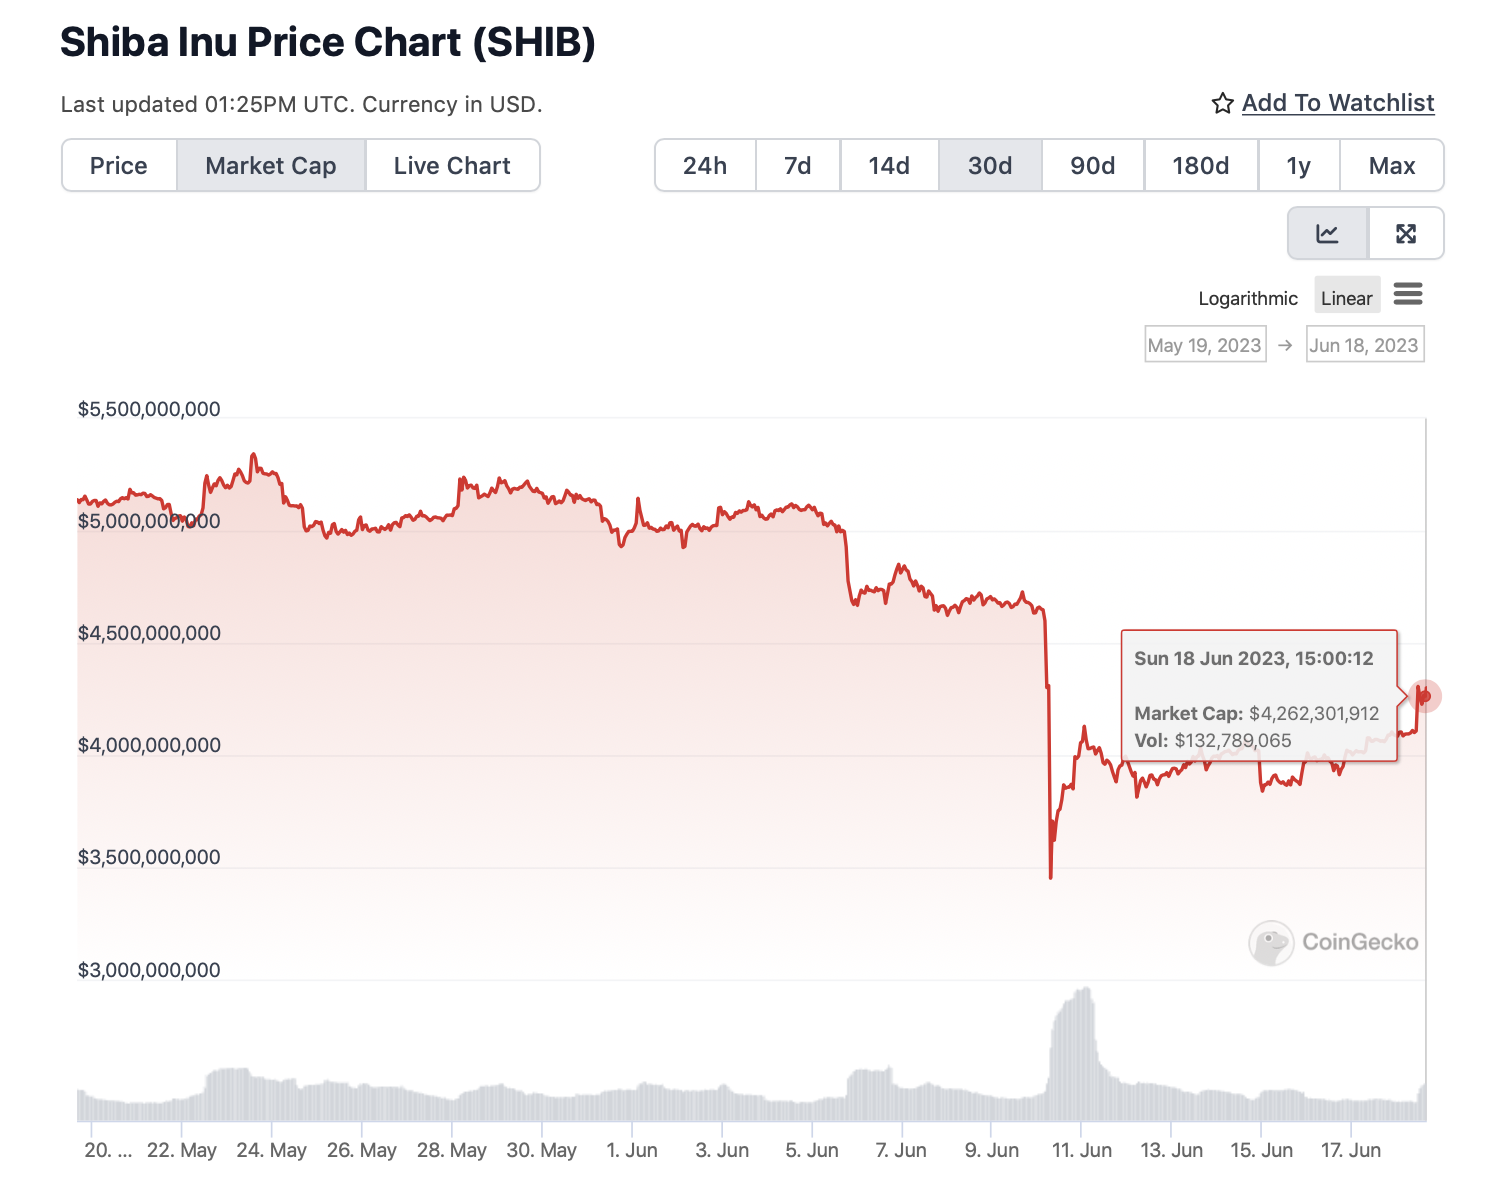Click the Add To Watchlist link

1338,103
